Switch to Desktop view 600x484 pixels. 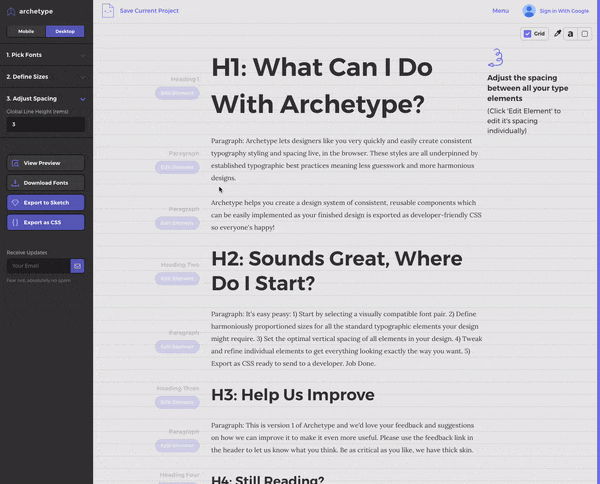pos(65,31)
